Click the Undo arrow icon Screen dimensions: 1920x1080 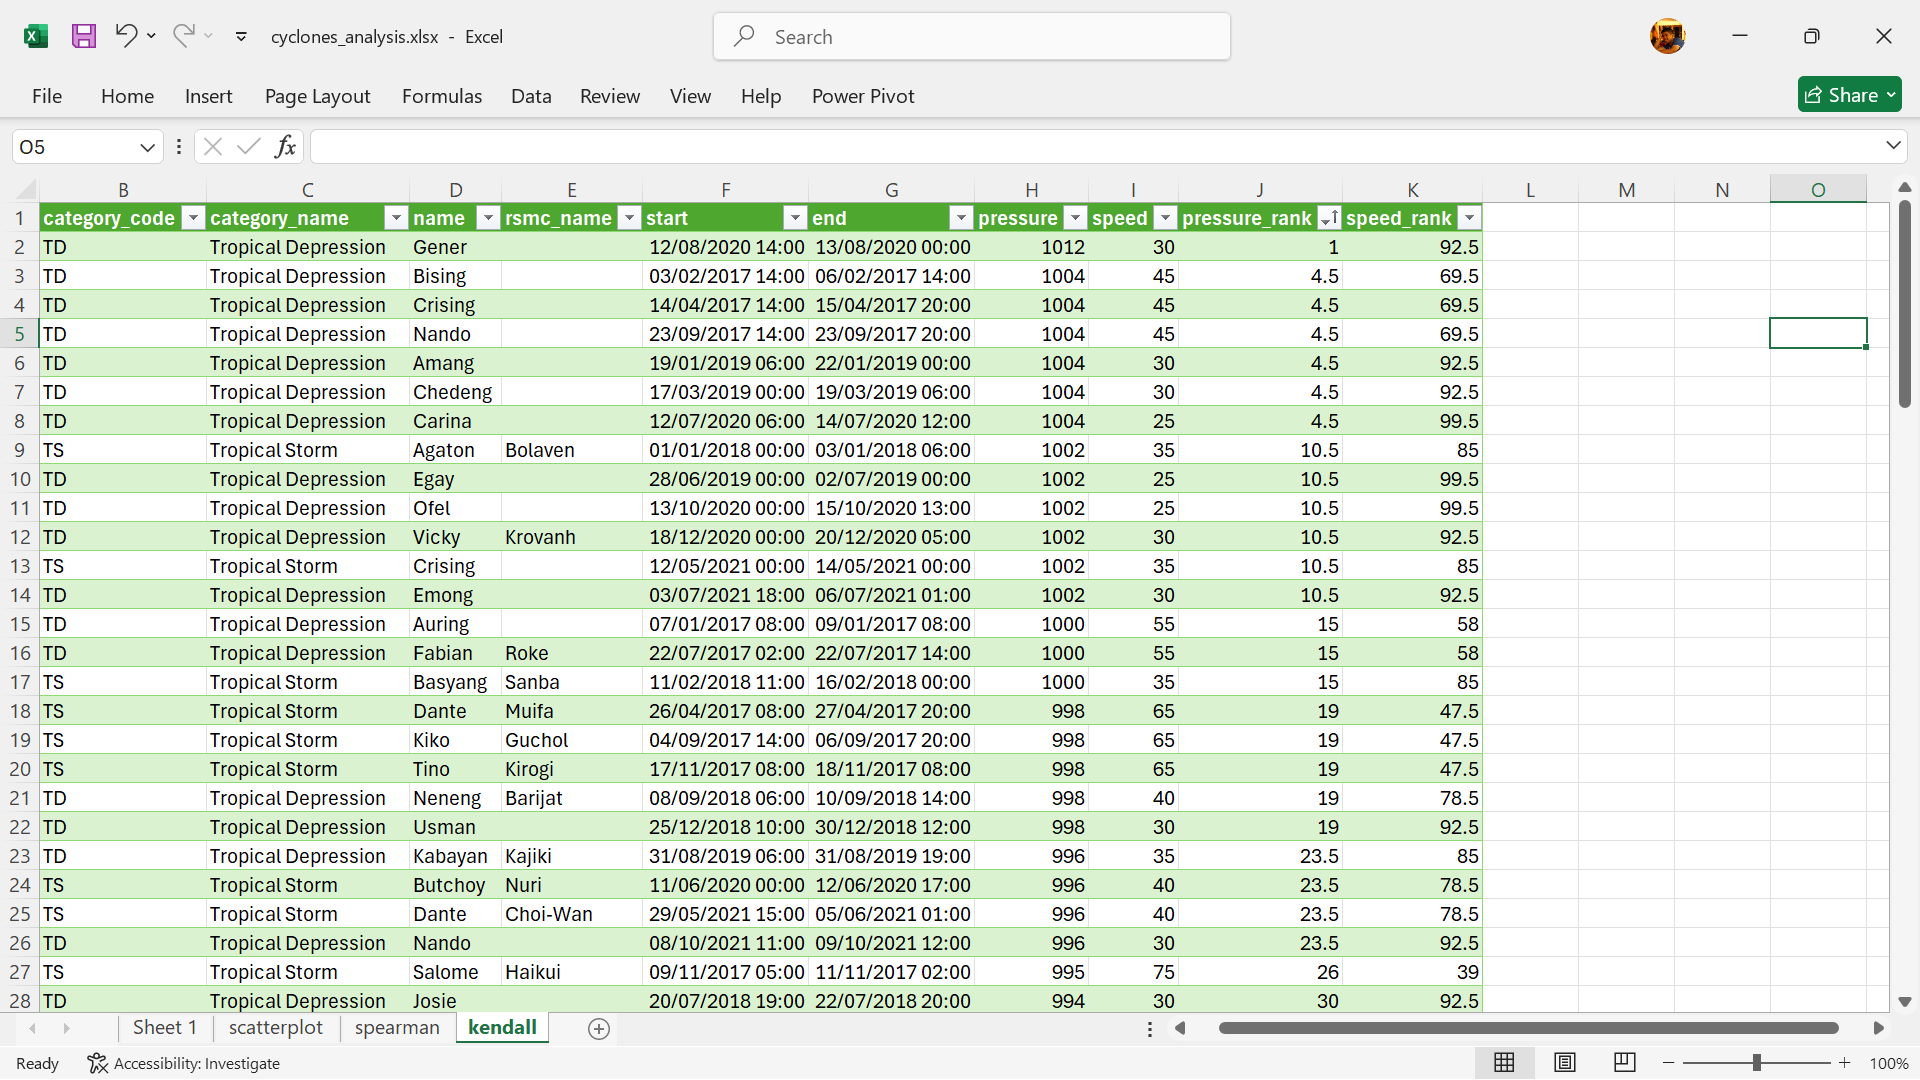coord(125,36)
